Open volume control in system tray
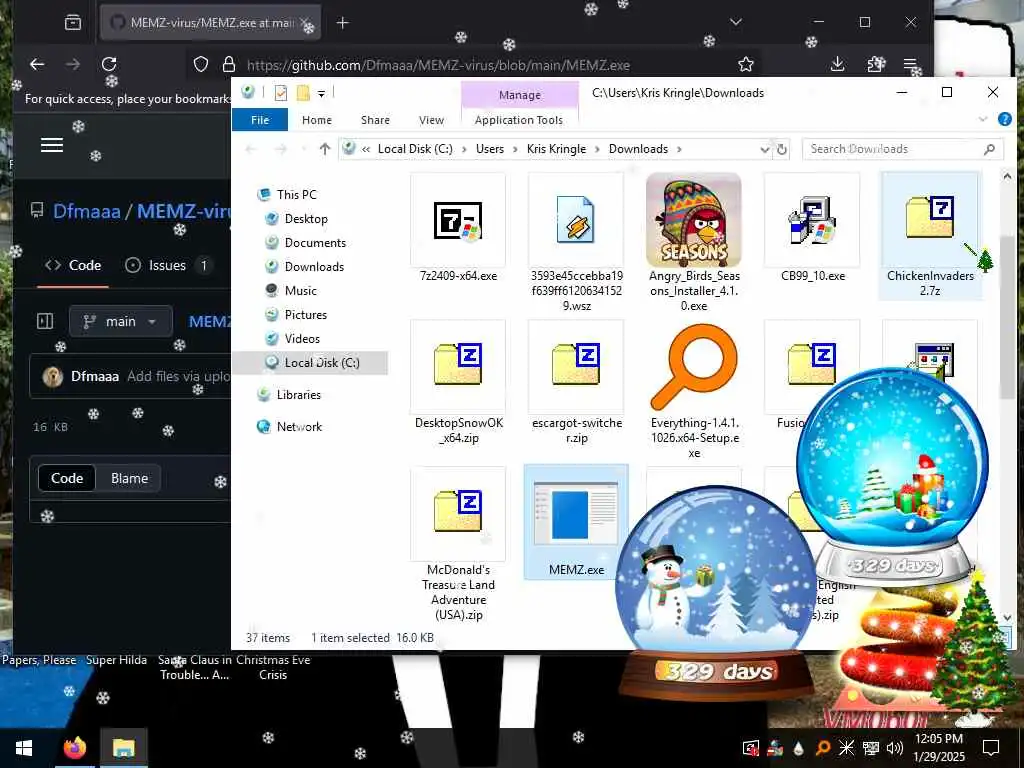Screen dimensions: 1024x768 tap(895, 748)
